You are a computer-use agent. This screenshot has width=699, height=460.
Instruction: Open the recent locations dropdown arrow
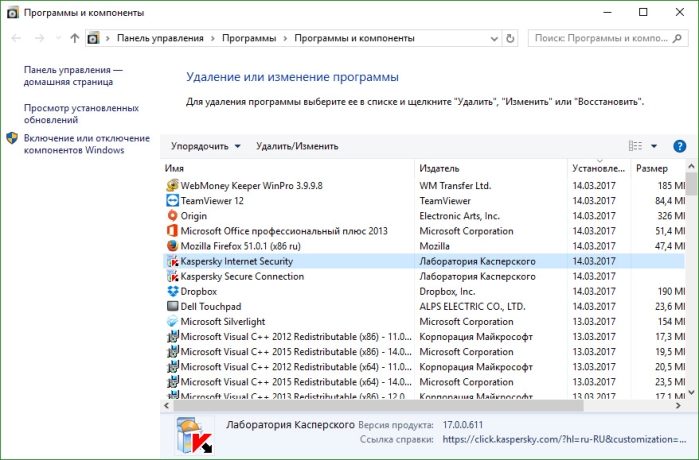(58, 38)
